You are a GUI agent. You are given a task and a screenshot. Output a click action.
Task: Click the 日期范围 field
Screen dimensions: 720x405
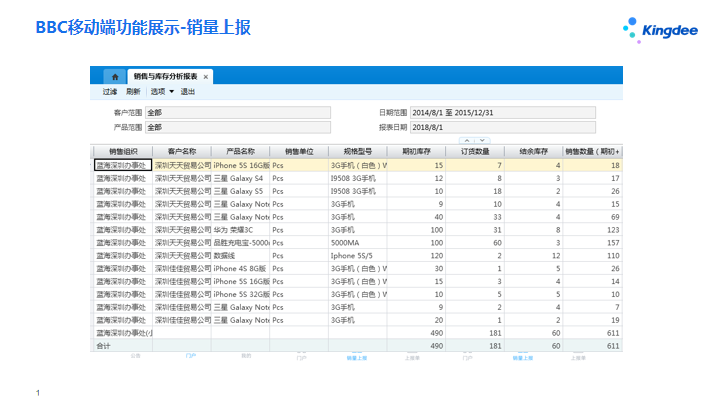503,112
